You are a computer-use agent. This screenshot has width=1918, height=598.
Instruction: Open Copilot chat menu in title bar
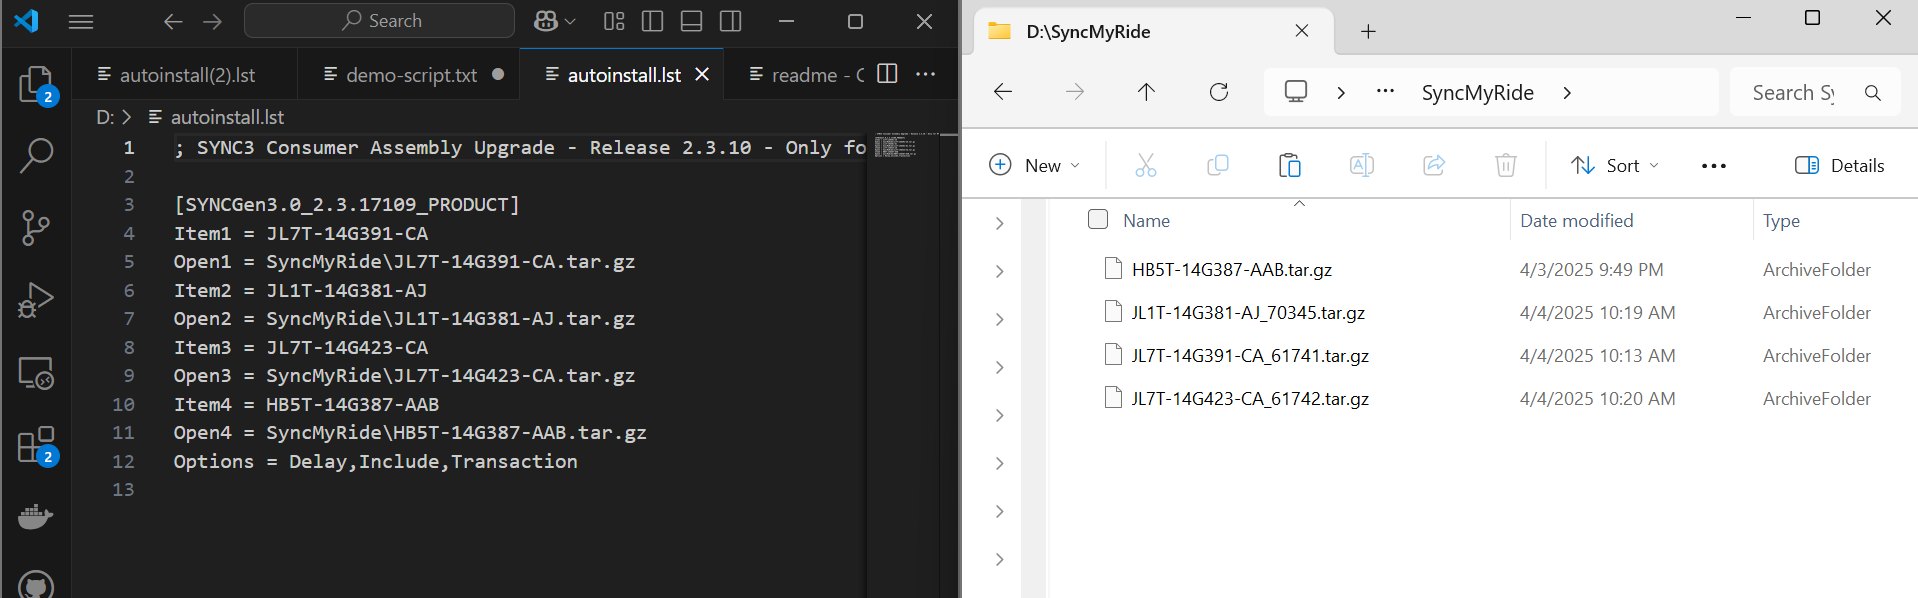(555, 21)
